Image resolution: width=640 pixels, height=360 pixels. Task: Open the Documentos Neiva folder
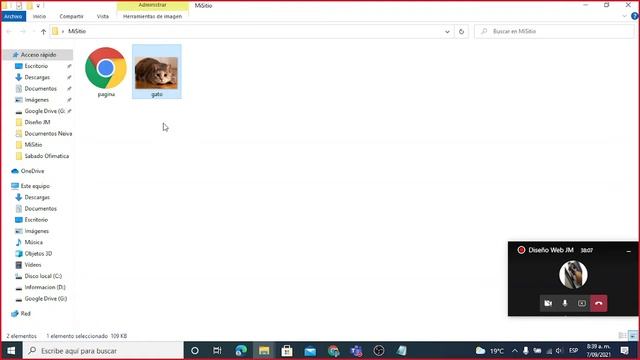tap(48, 133)
